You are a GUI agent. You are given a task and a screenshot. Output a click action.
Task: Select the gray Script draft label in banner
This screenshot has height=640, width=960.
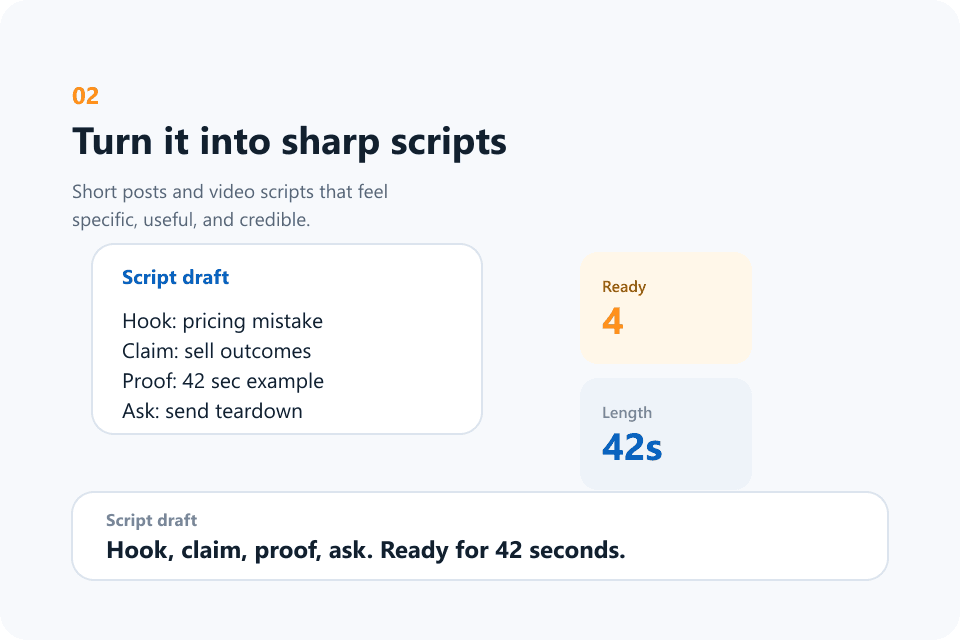pyautogui.click(x=151, y=520)
